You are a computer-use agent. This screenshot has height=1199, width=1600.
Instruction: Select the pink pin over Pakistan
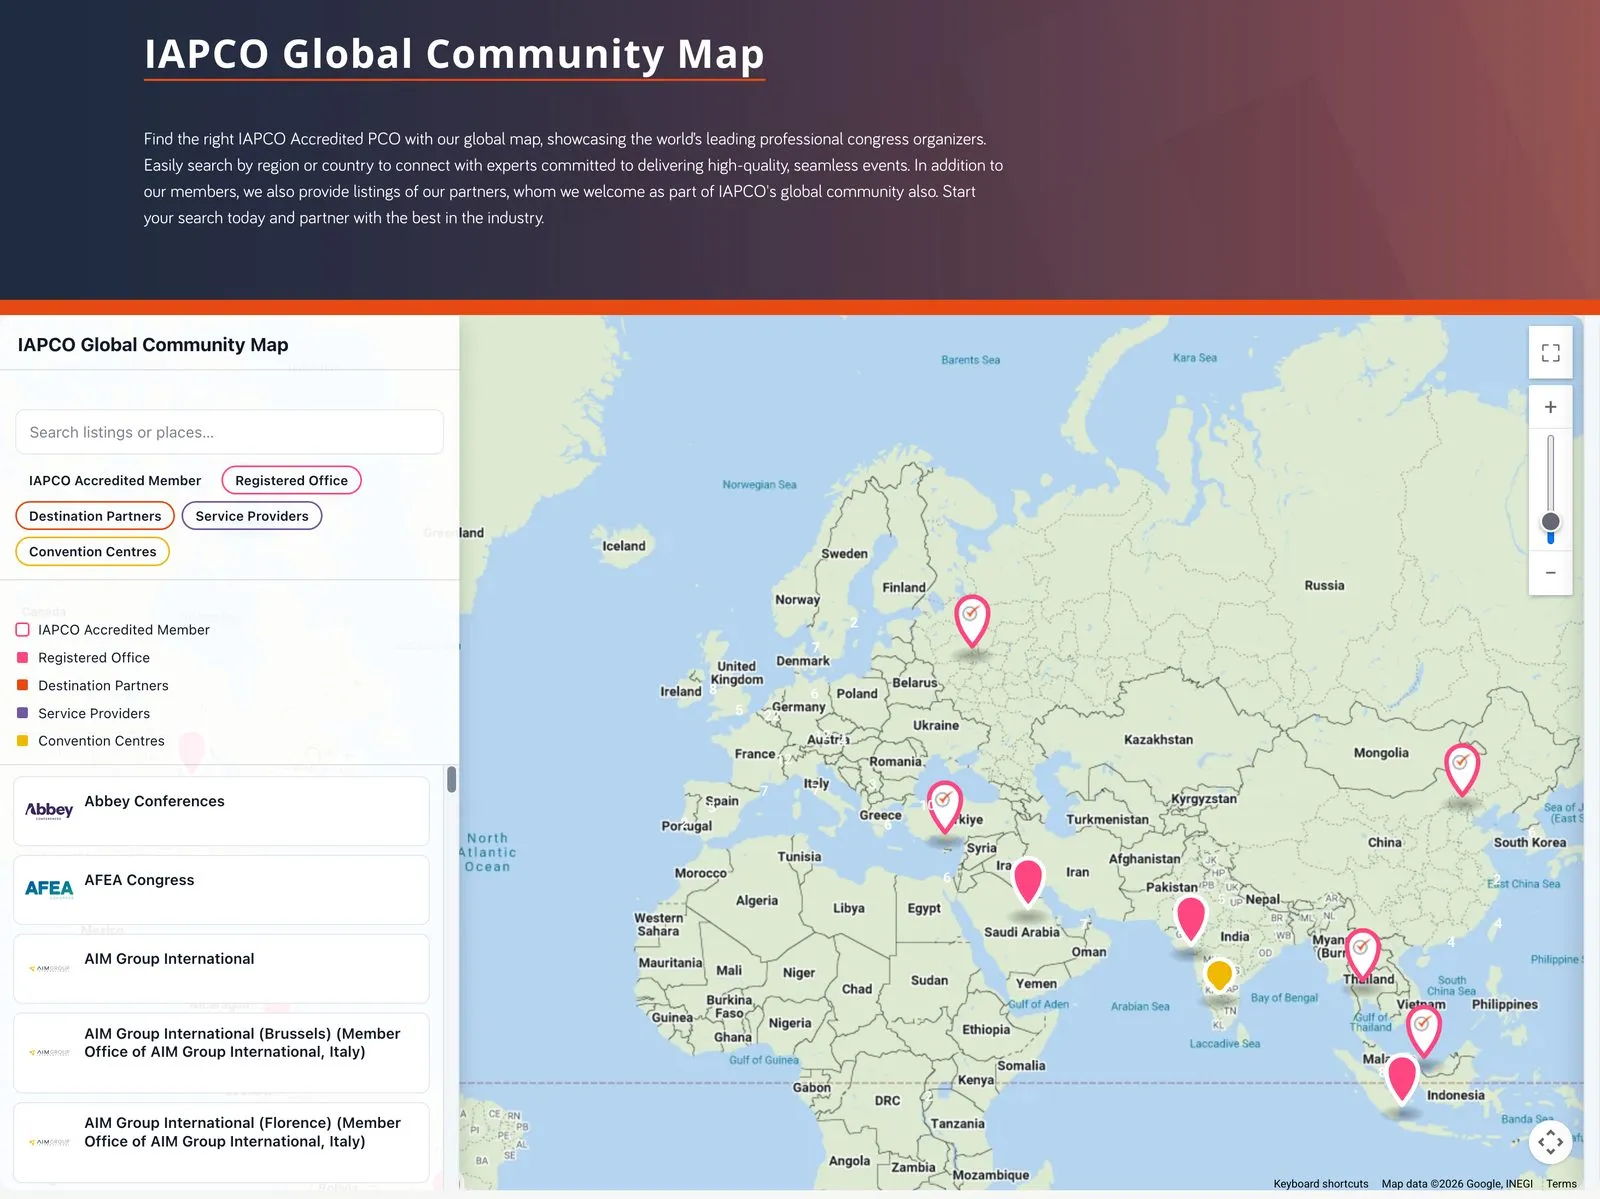tap(1190, 919)
